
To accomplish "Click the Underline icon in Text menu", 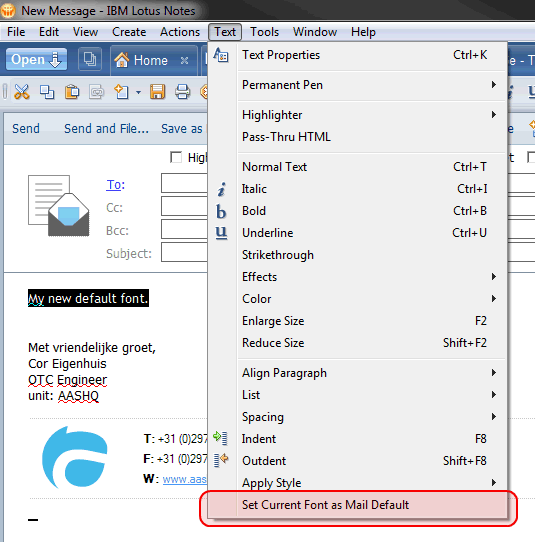I will tap(221, 233).
